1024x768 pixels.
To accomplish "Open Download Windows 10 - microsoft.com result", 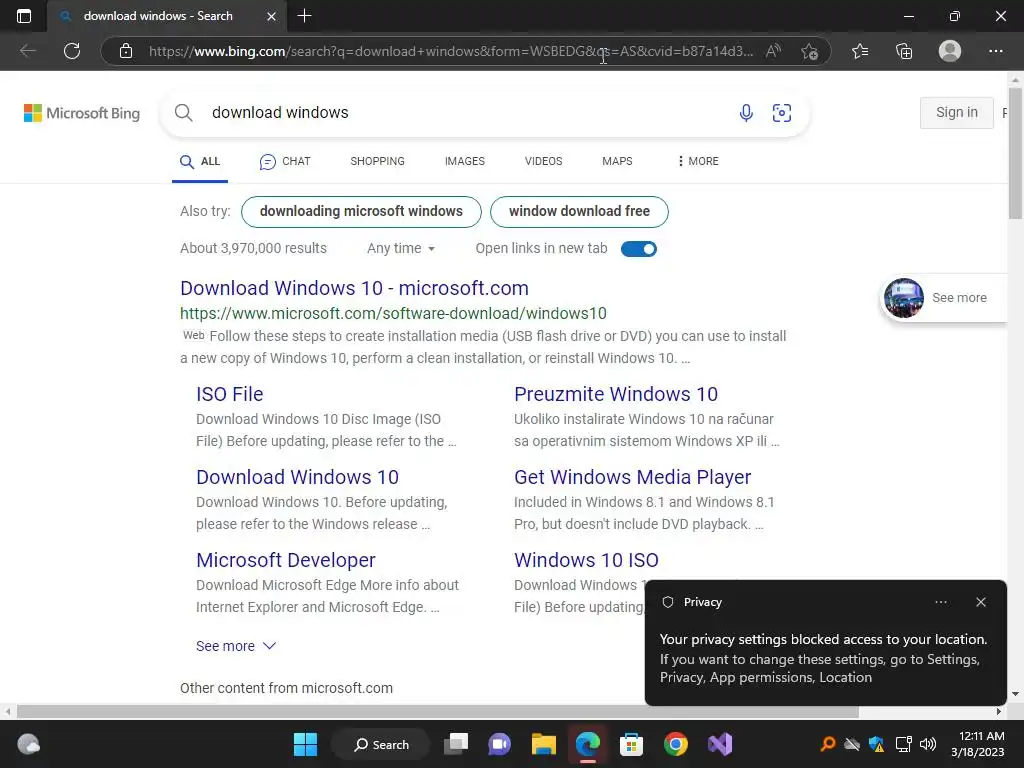I will coord(355,288).
